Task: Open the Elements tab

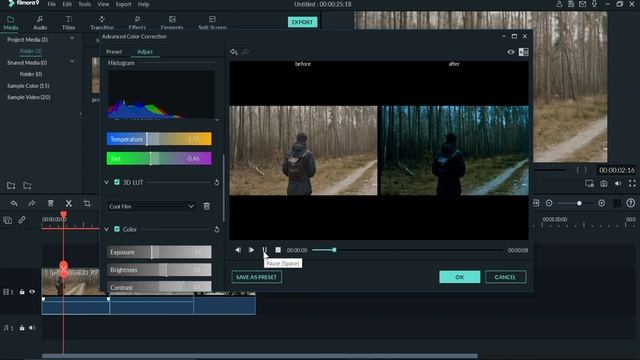Action: pyautogui.click(x=172, y=23)
